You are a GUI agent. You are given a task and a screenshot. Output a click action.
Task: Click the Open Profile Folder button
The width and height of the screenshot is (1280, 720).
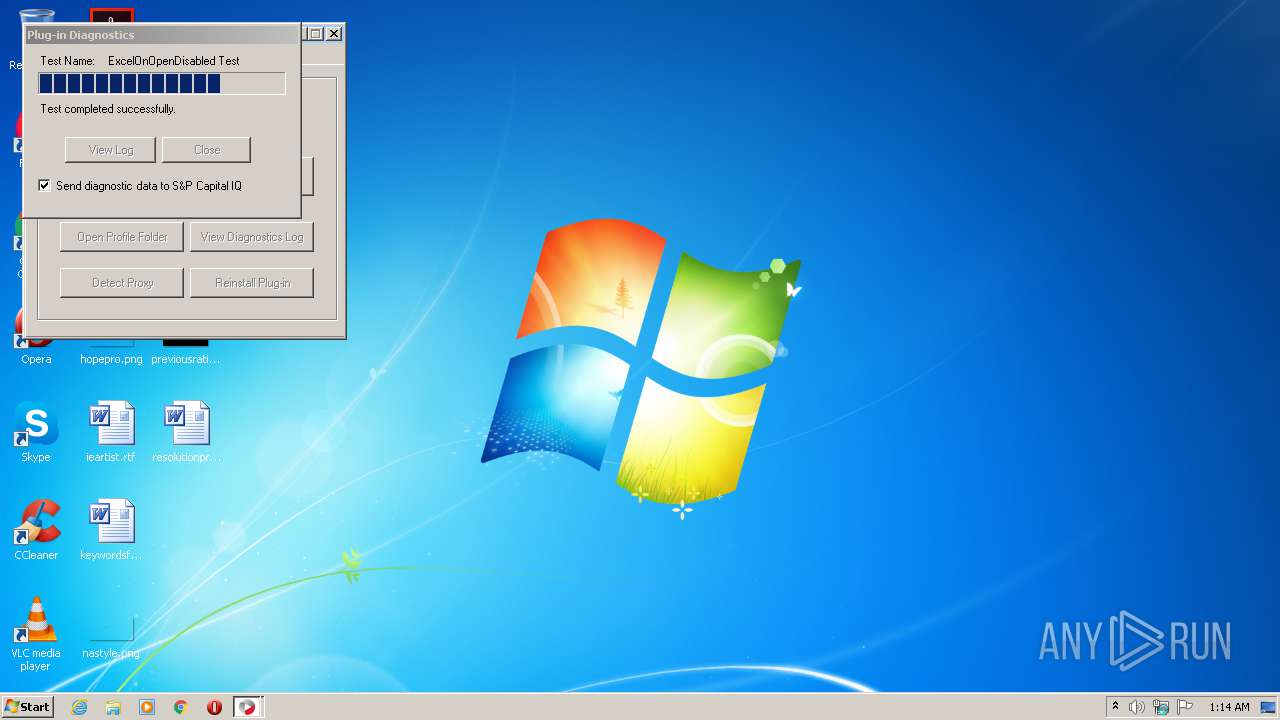pyautogui.click(x=122, y=237)
